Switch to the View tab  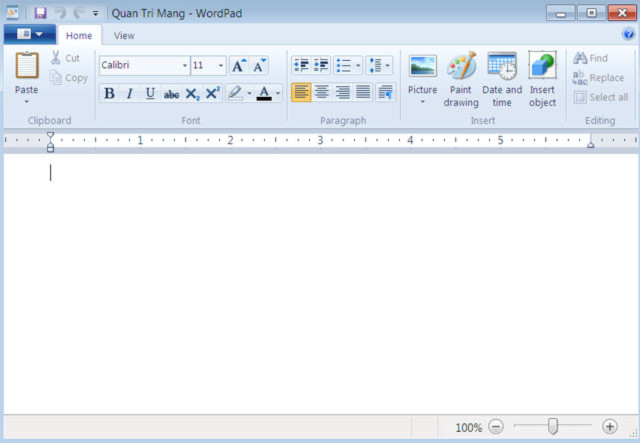pos(124,35)
